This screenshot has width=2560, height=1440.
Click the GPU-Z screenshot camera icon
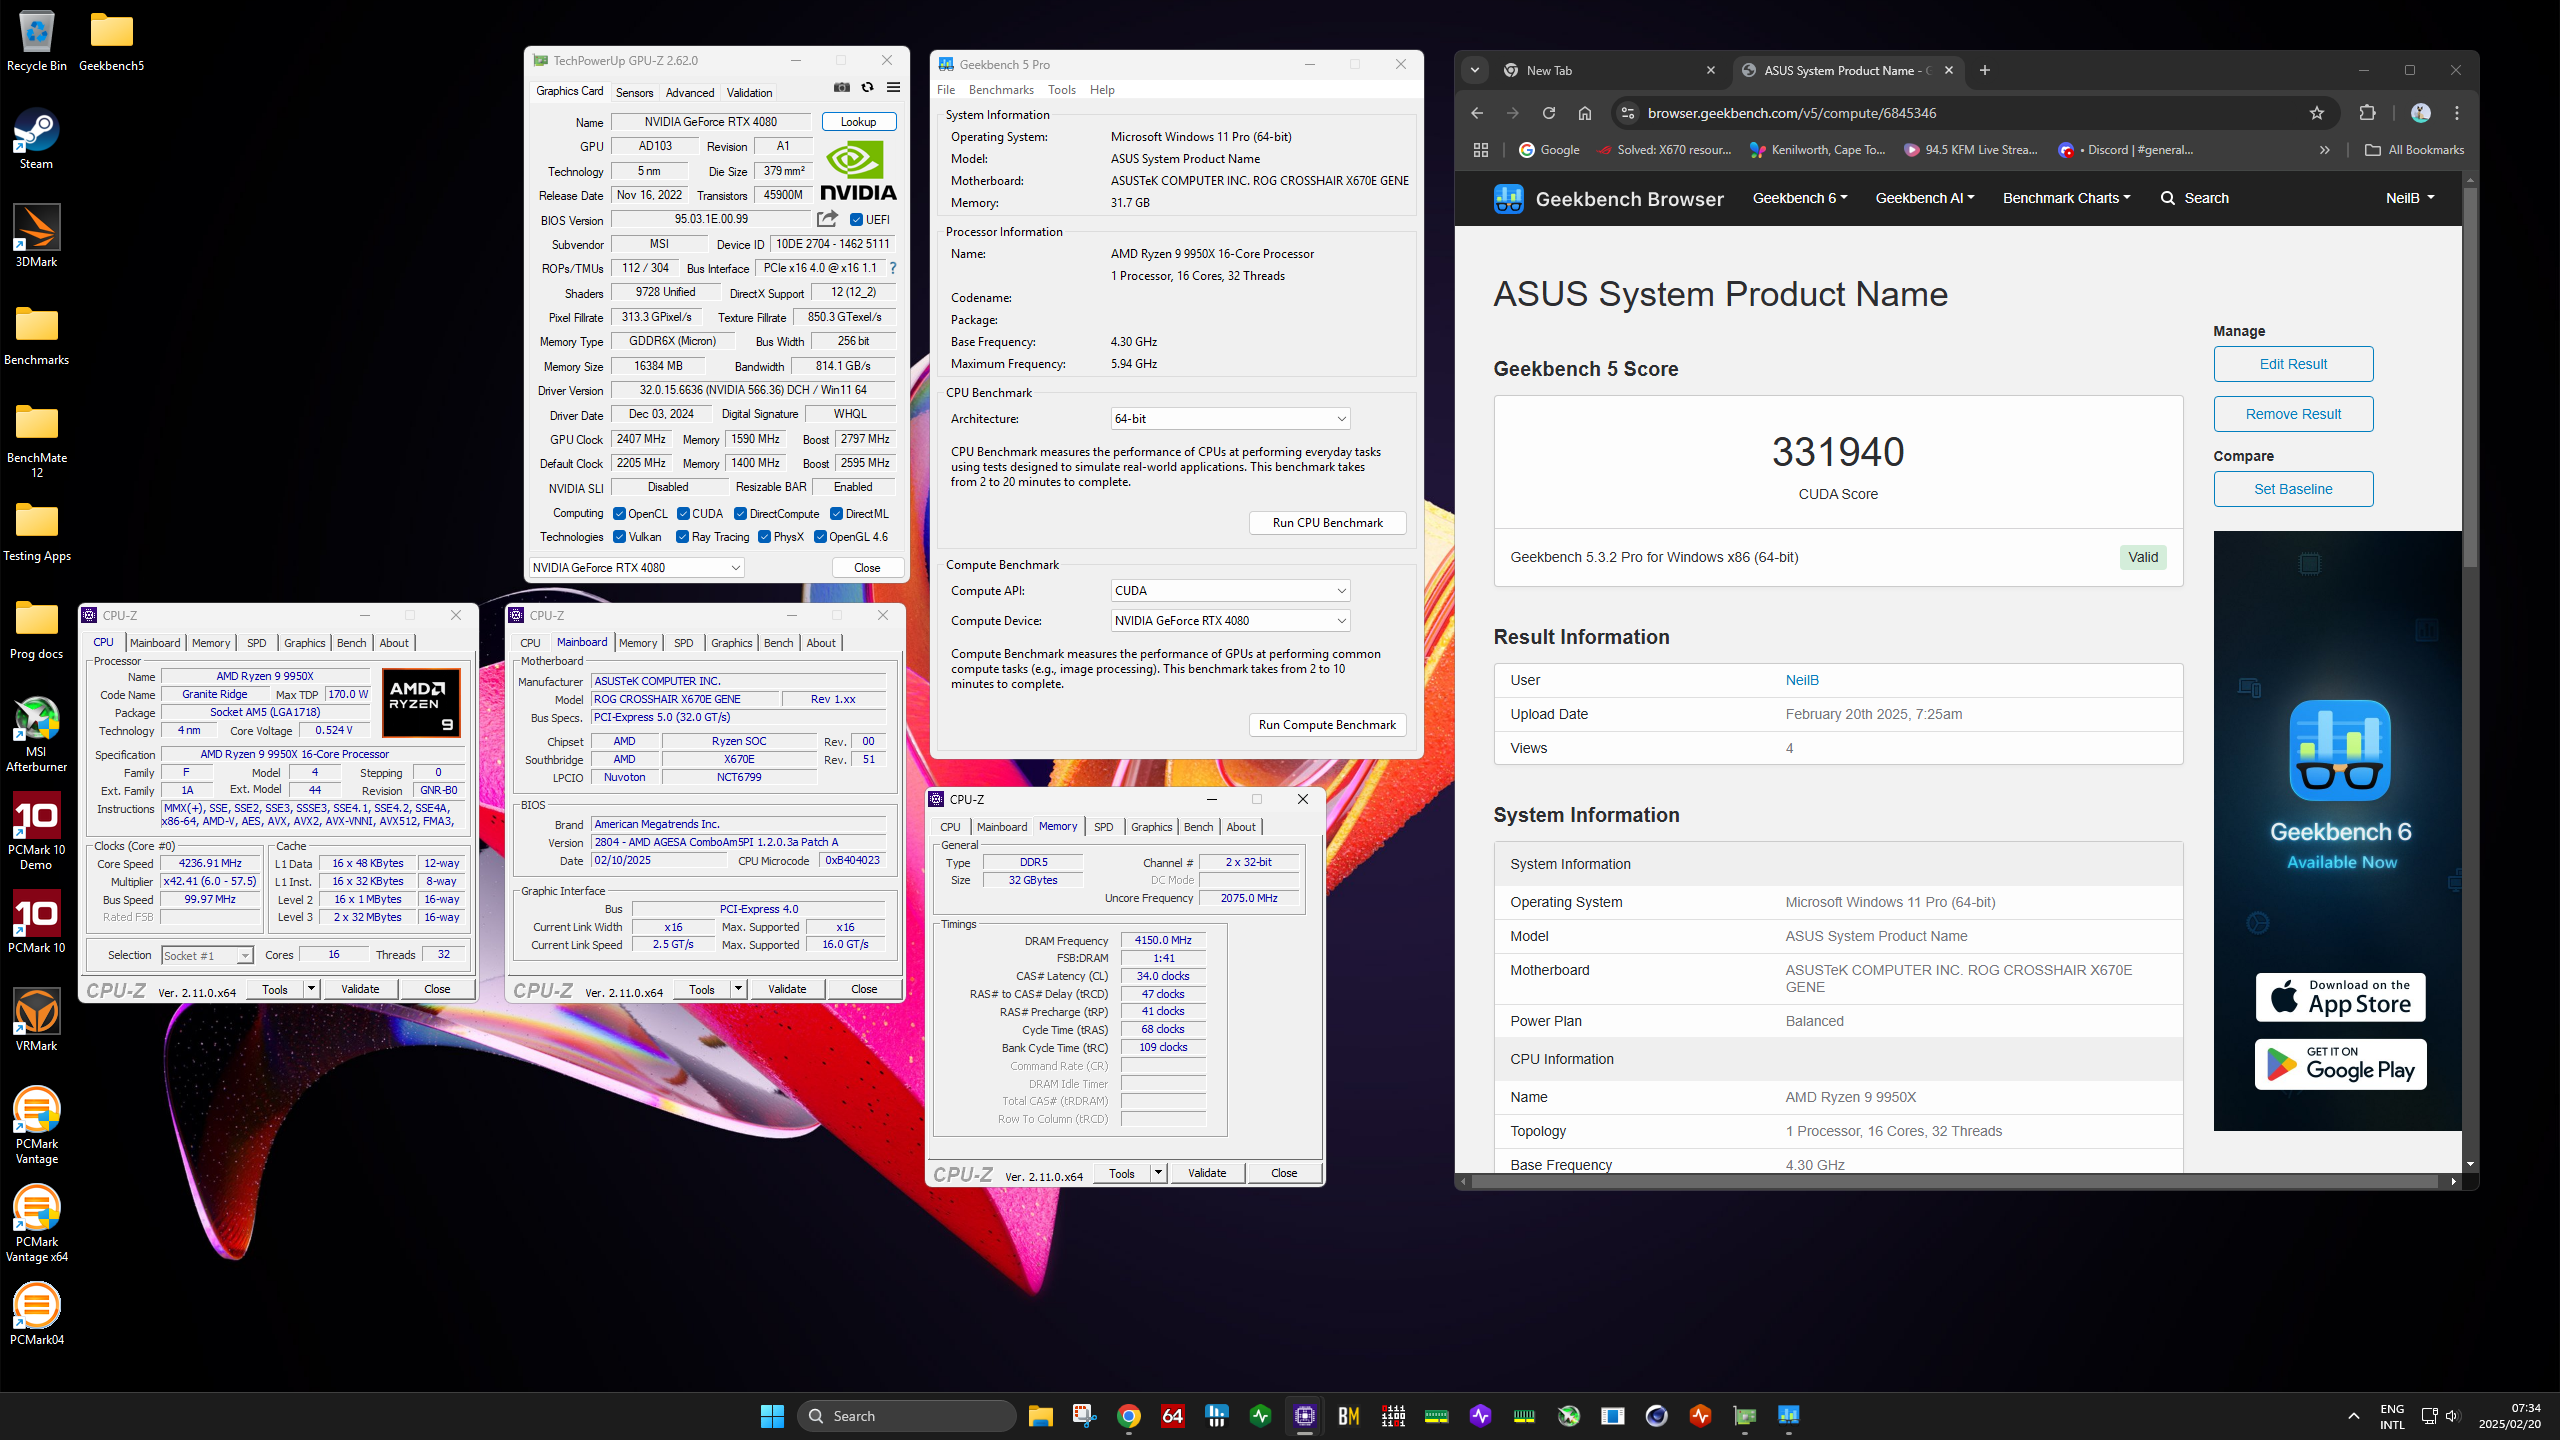tap(842, 88)
